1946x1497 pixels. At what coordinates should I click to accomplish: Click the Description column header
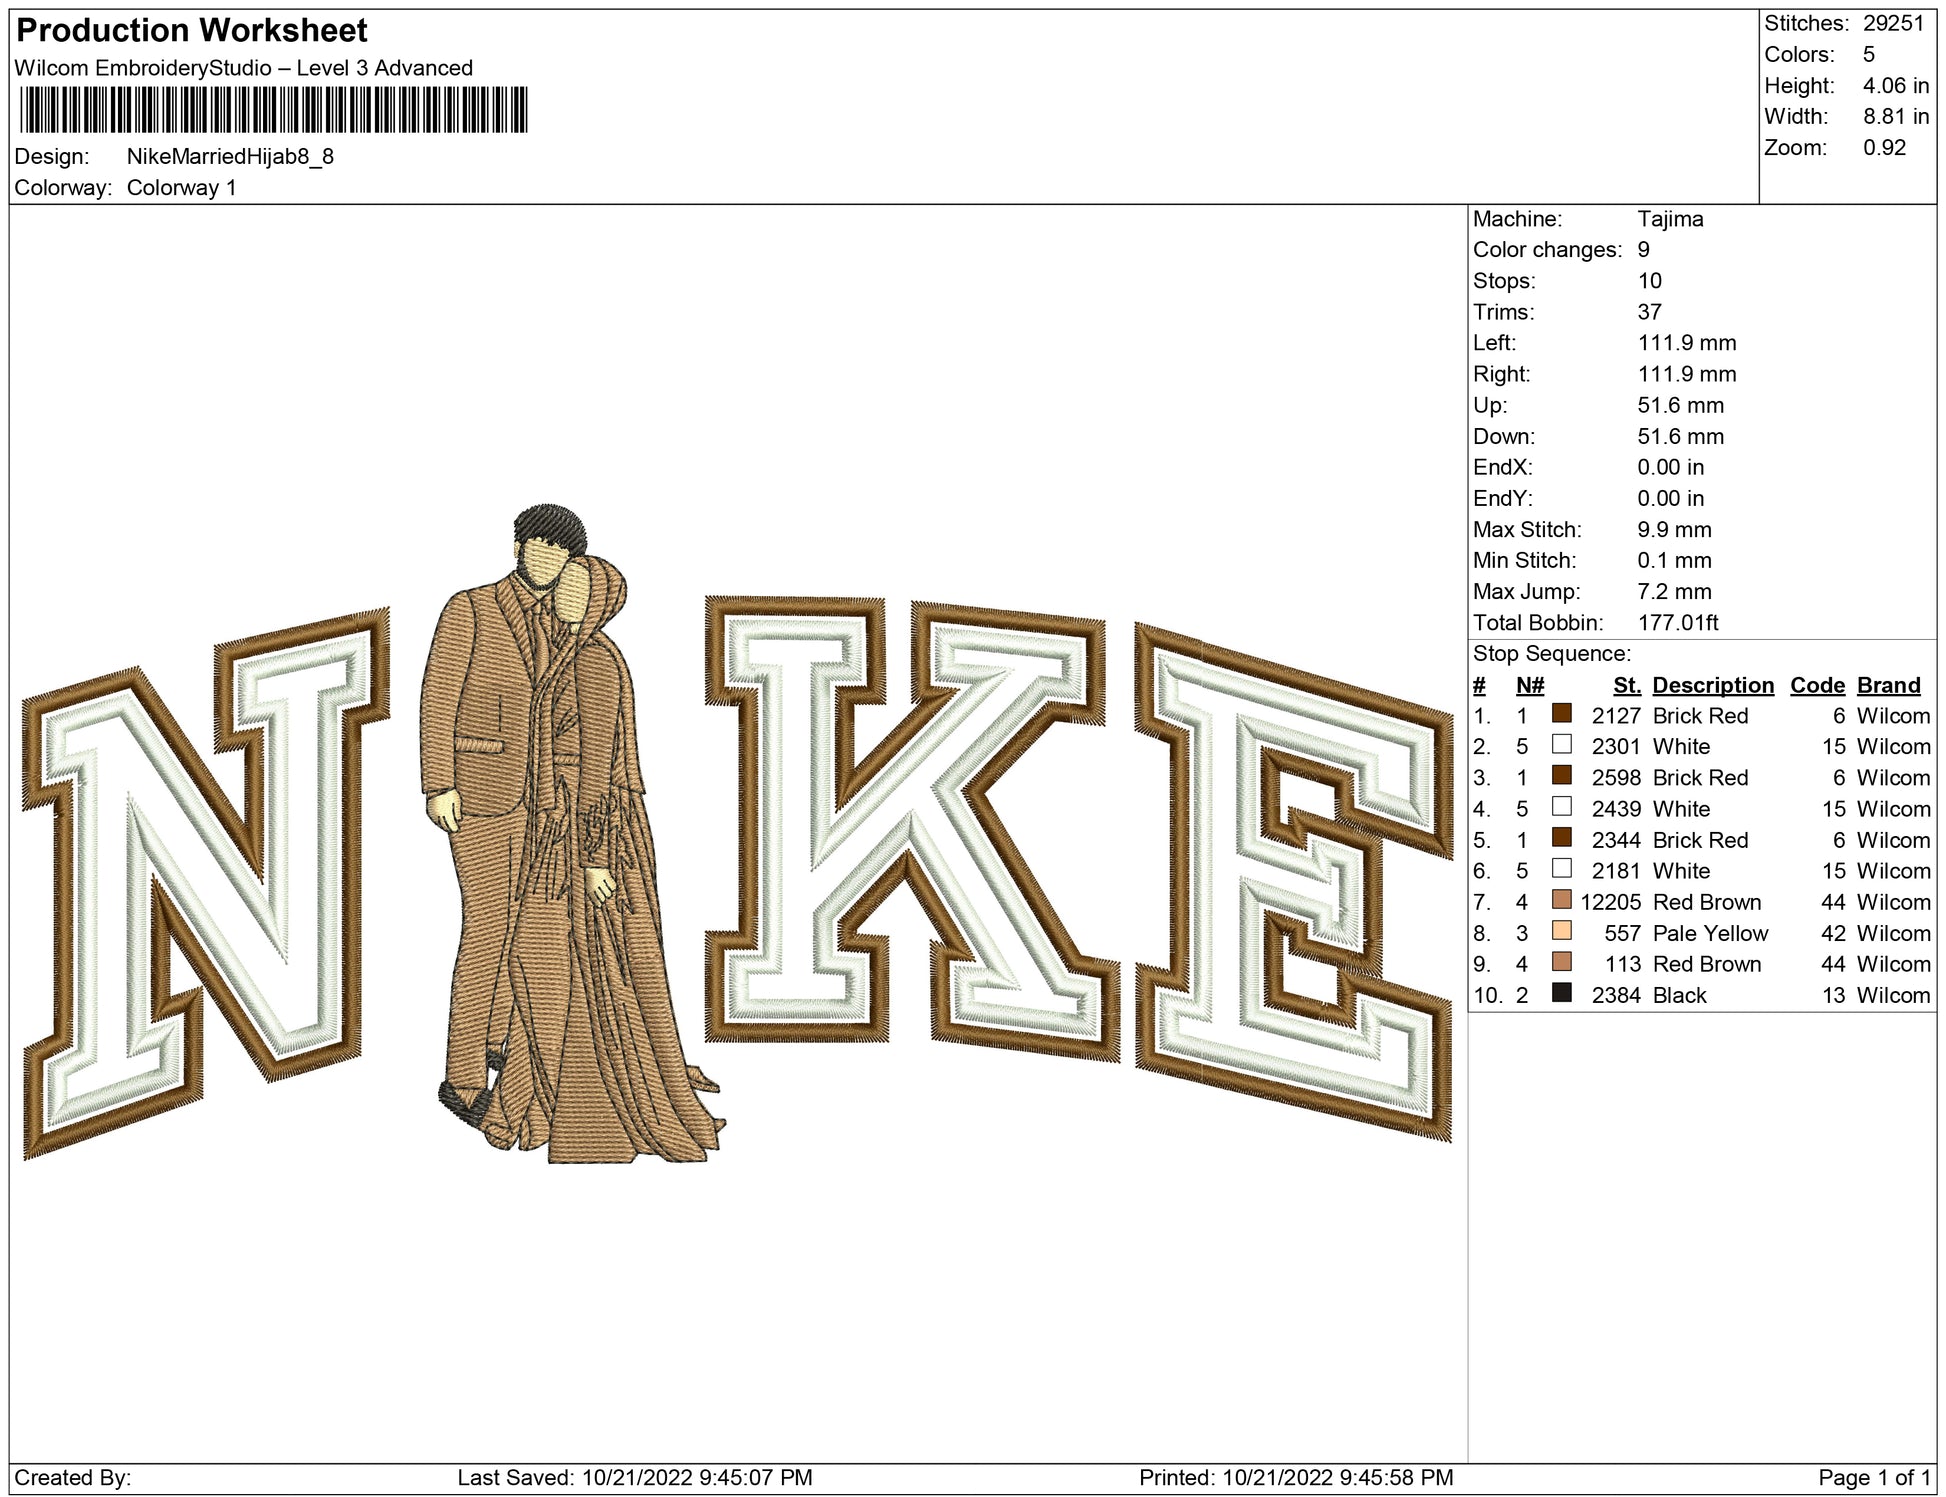[1712, 685]
